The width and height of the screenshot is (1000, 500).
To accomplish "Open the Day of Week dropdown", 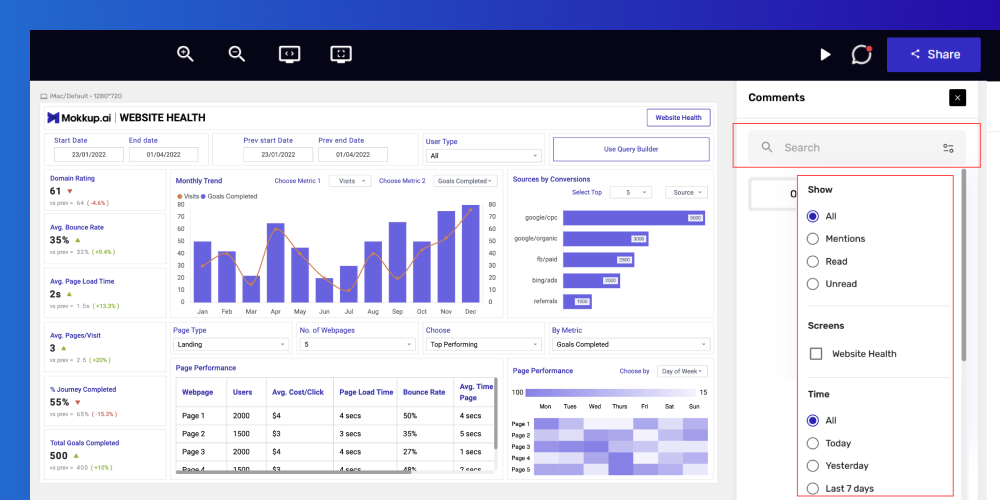I will [x=682, y=371].
